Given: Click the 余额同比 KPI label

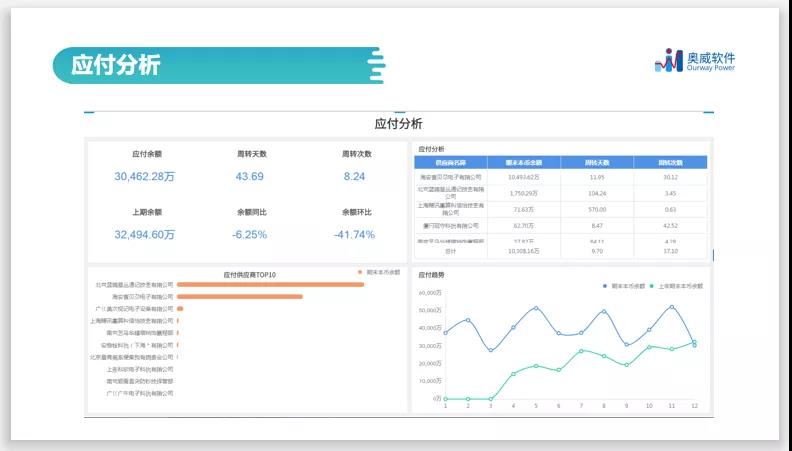Looking at the screenshot, I should pos(252,212).
